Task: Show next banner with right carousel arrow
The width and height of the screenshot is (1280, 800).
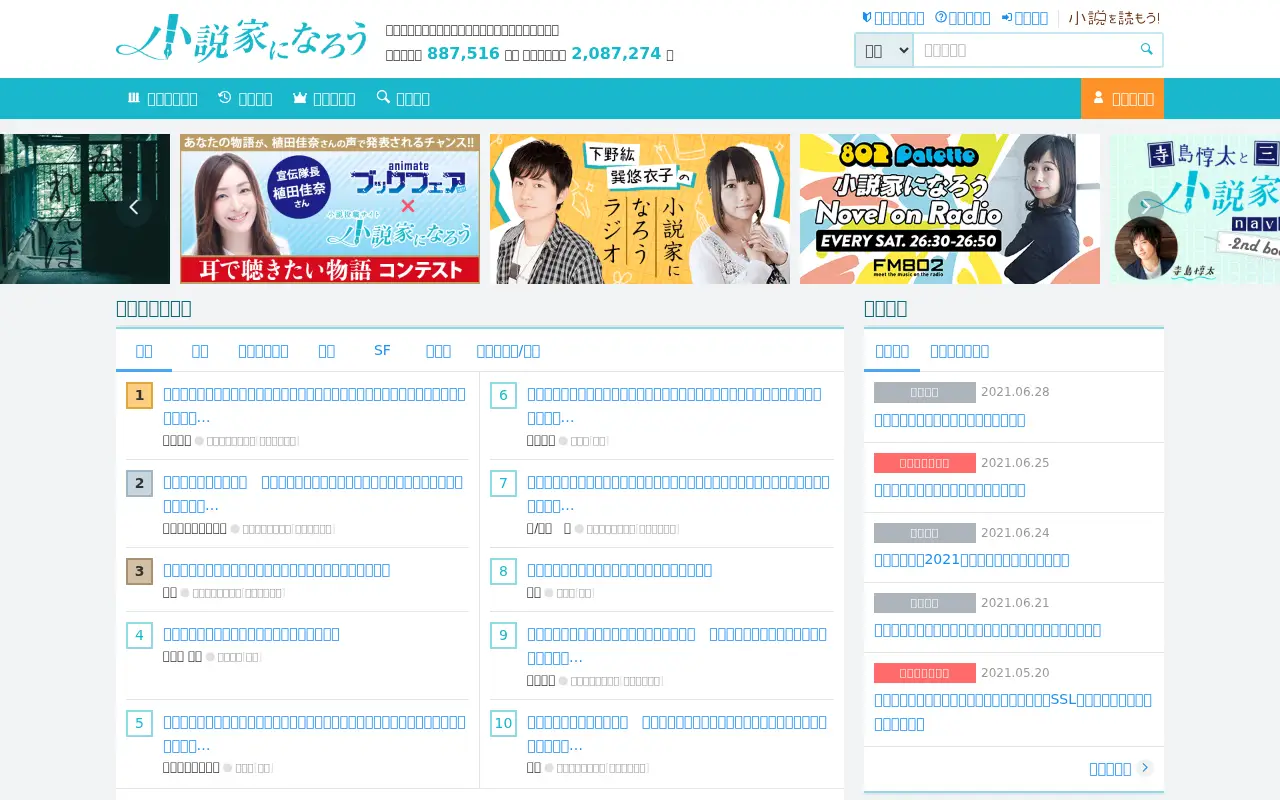Action: [1146, 208]
